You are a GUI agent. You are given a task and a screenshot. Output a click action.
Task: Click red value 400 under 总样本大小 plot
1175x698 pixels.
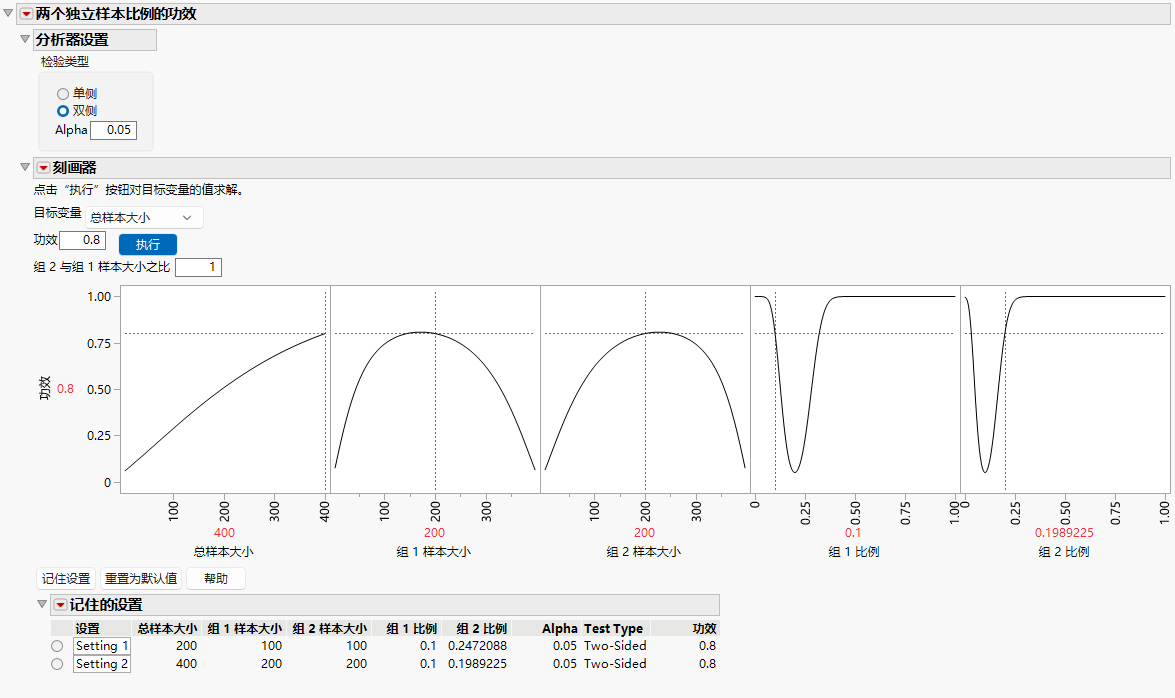pos(224,533)
